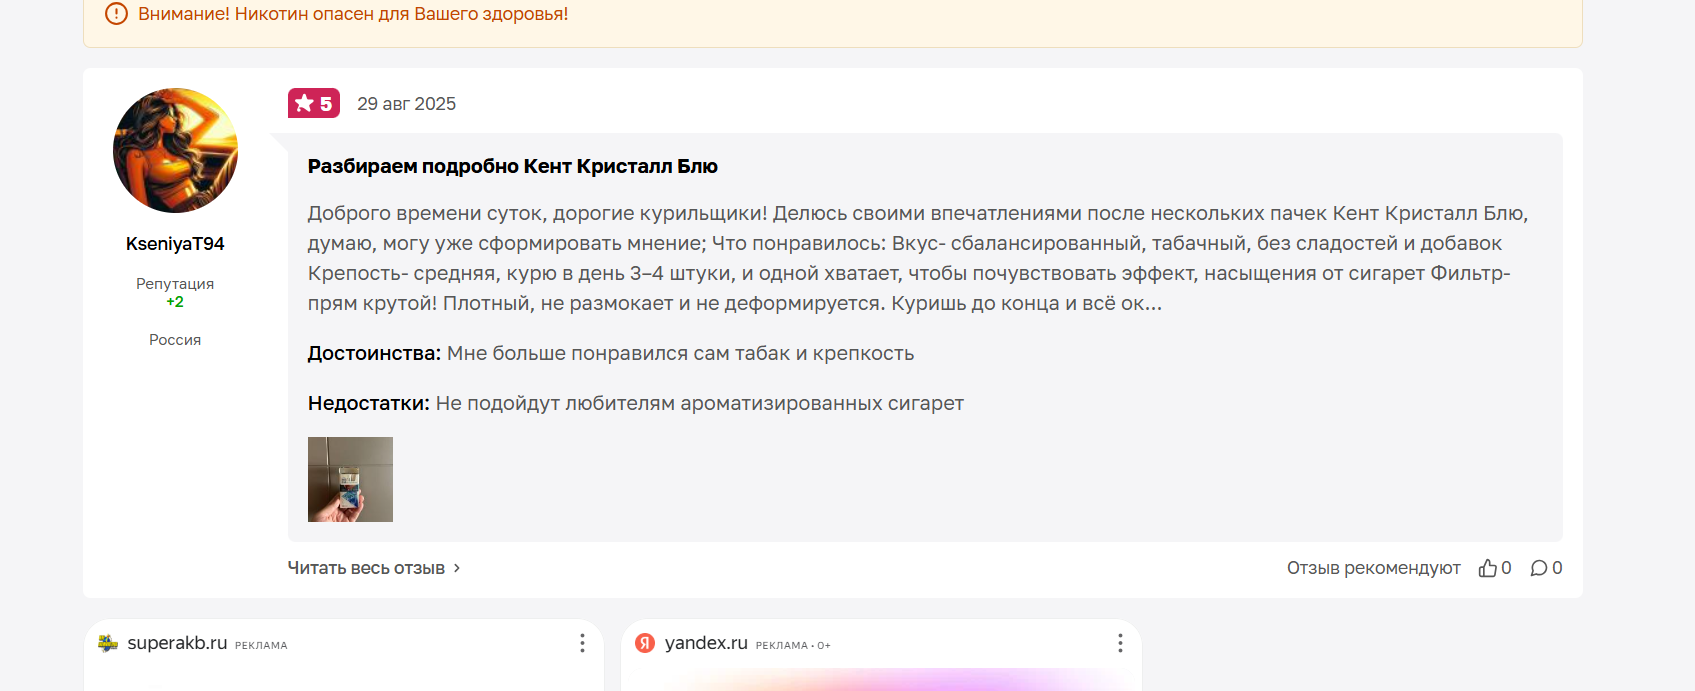The image size is (1695, 691).
Task: Open the cigarette pack photo thumbnail
Action: [350, 479]
